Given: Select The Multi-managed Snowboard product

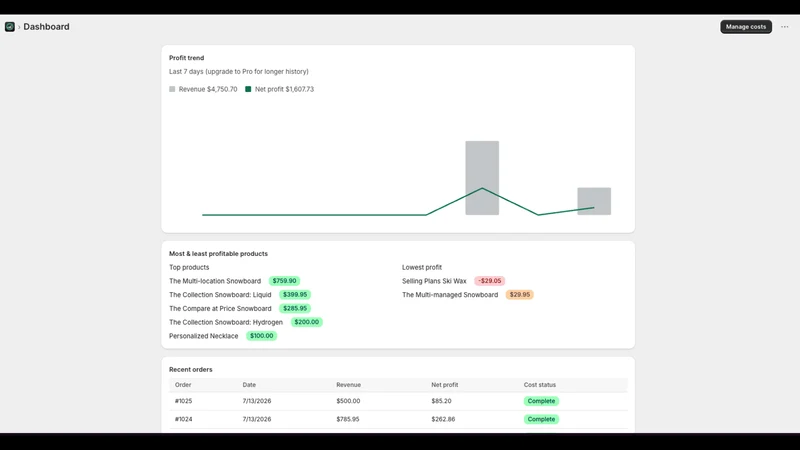Looking at the screenshot, I should (x=449, y=294).
